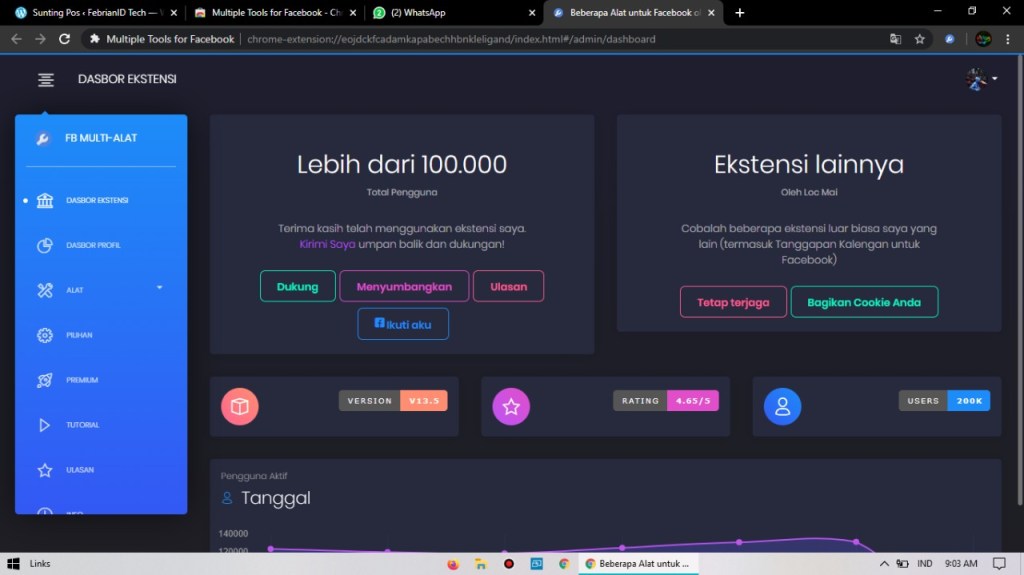Click the Ikuti aku Facebook button

pyautogui.click(x=403, y=324)
